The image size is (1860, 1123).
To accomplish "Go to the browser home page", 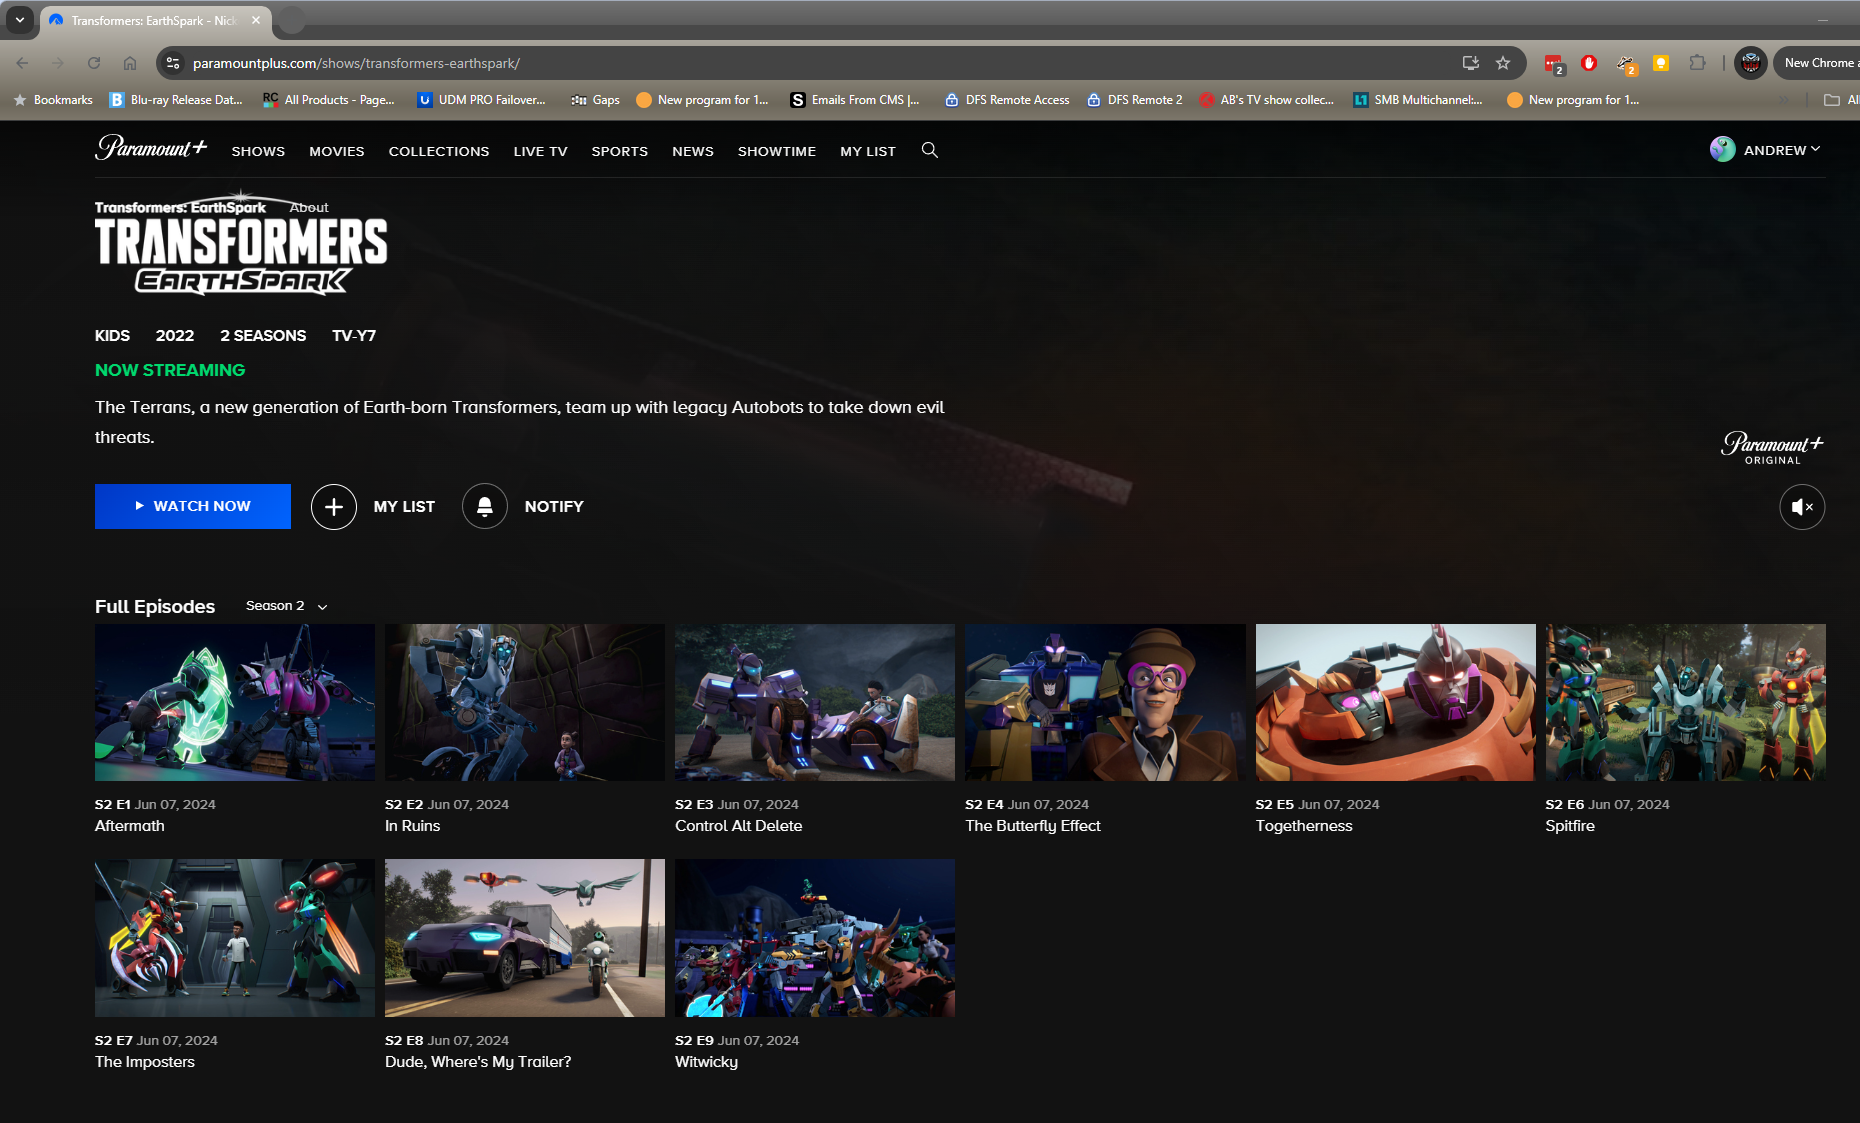I will tap(130, 63).
